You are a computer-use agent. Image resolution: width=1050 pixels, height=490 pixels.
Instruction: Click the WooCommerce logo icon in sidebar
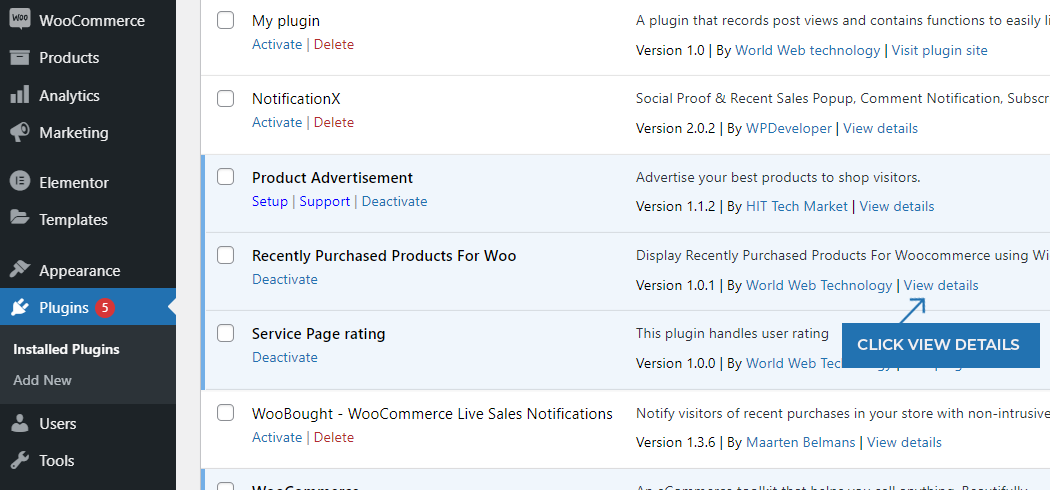coord(19,20)
